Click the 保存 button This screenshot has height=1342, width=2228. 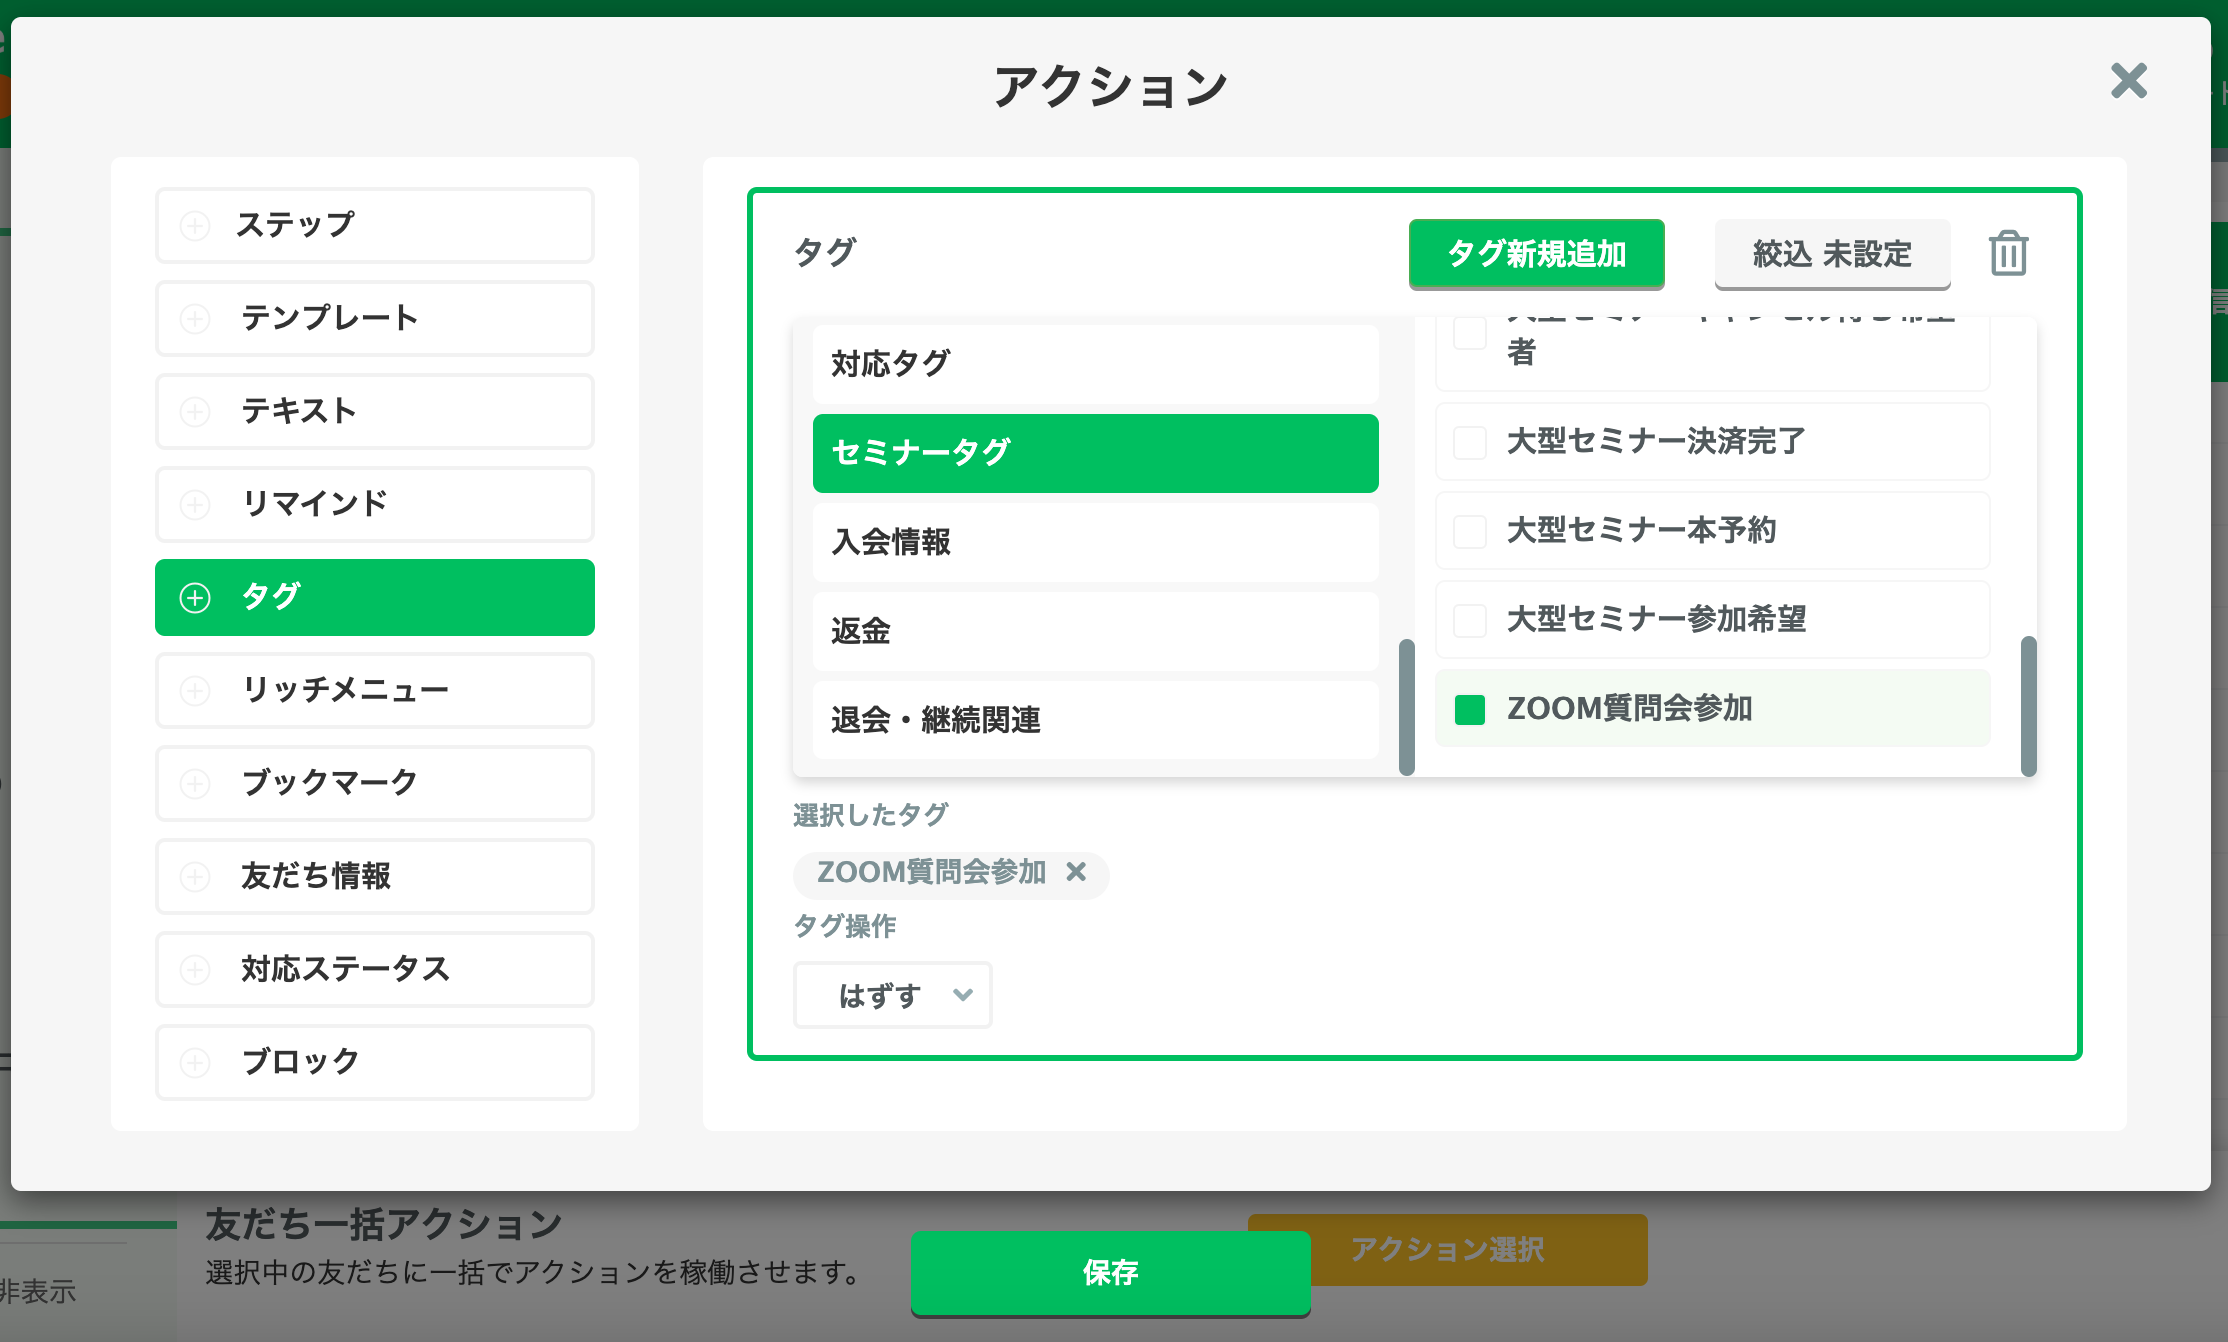1110,1273
